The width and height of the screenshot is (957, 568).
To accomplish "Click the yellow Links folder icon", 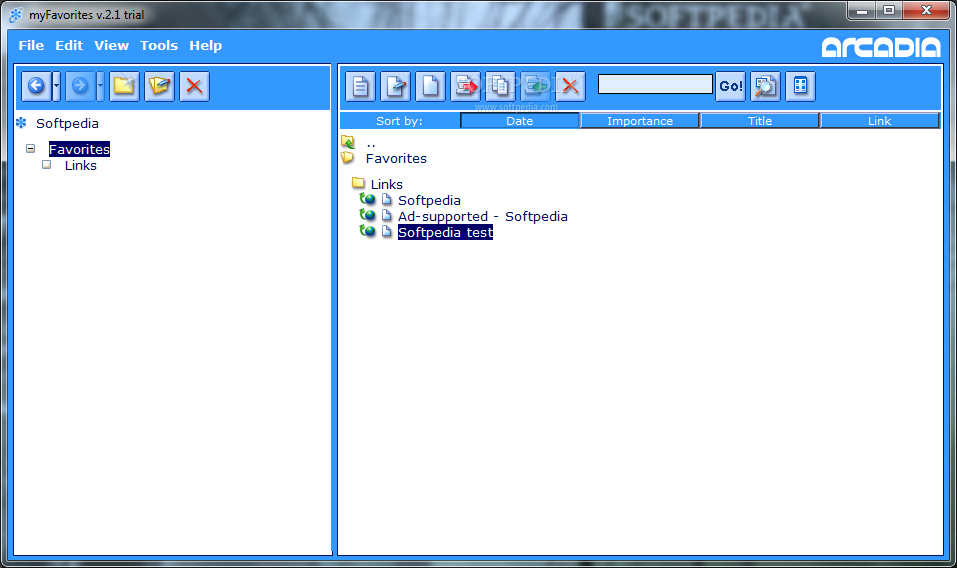I will click(x=358, y=183).
